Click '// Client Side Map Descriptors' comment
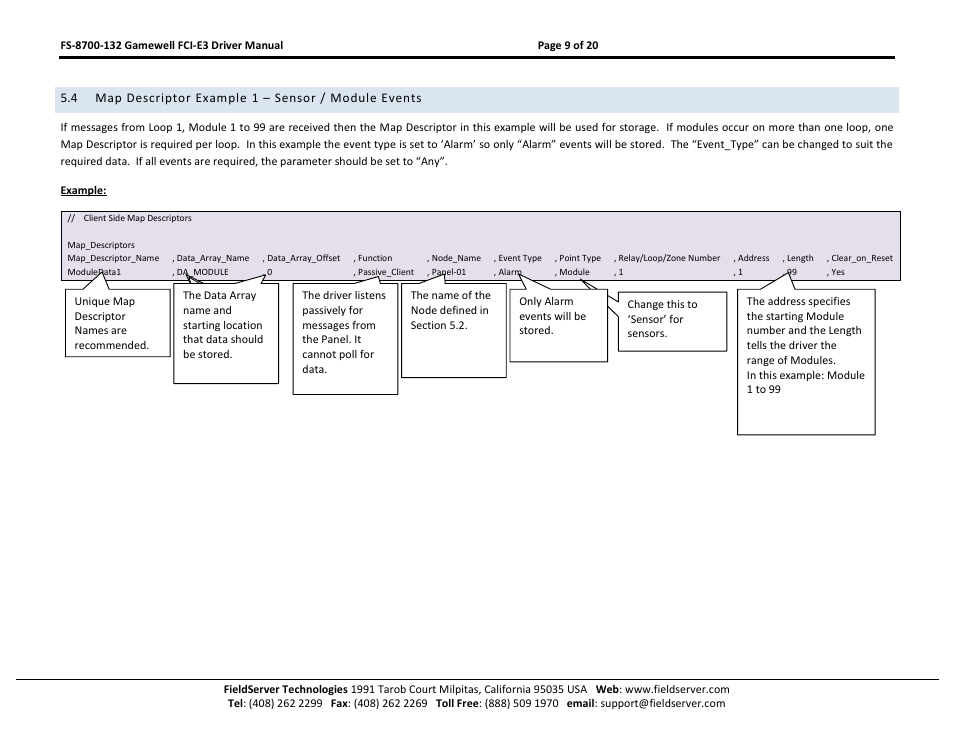This screenshot has height=738, width=954. point(130,218)
